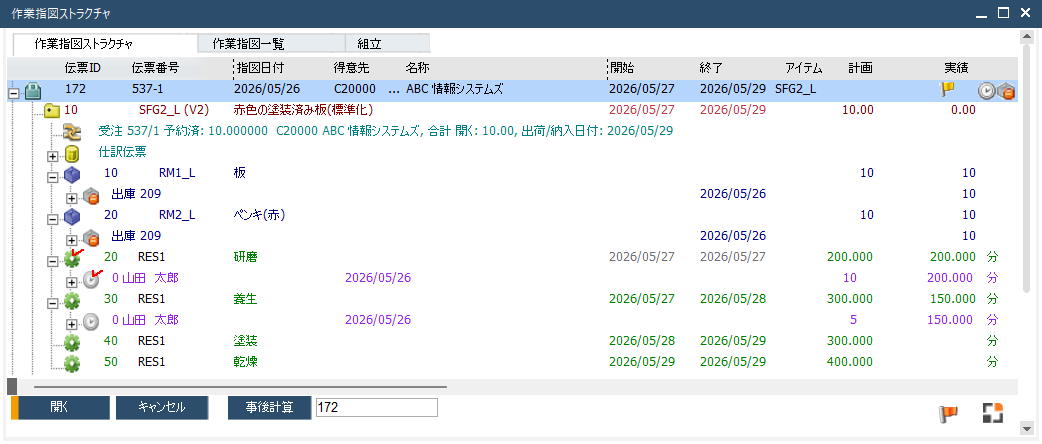Click the 終了 column header
The width and height of the screenshot is (1042, 444).
click(x=710, y=68)
